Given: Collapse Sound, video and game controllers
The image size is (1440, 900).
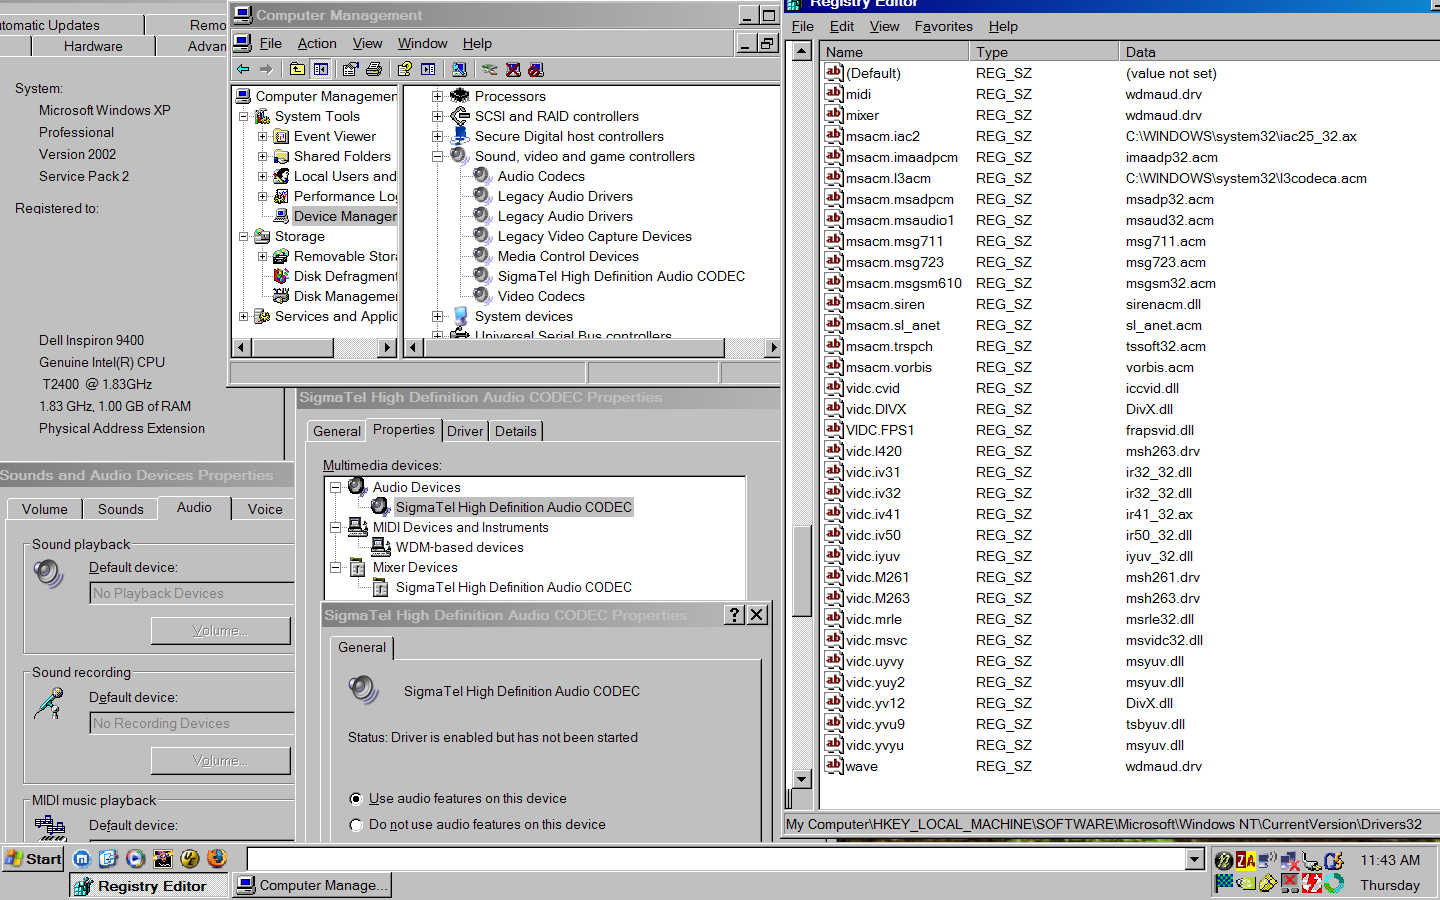Looking at the screenshot, I should [437, 156].
